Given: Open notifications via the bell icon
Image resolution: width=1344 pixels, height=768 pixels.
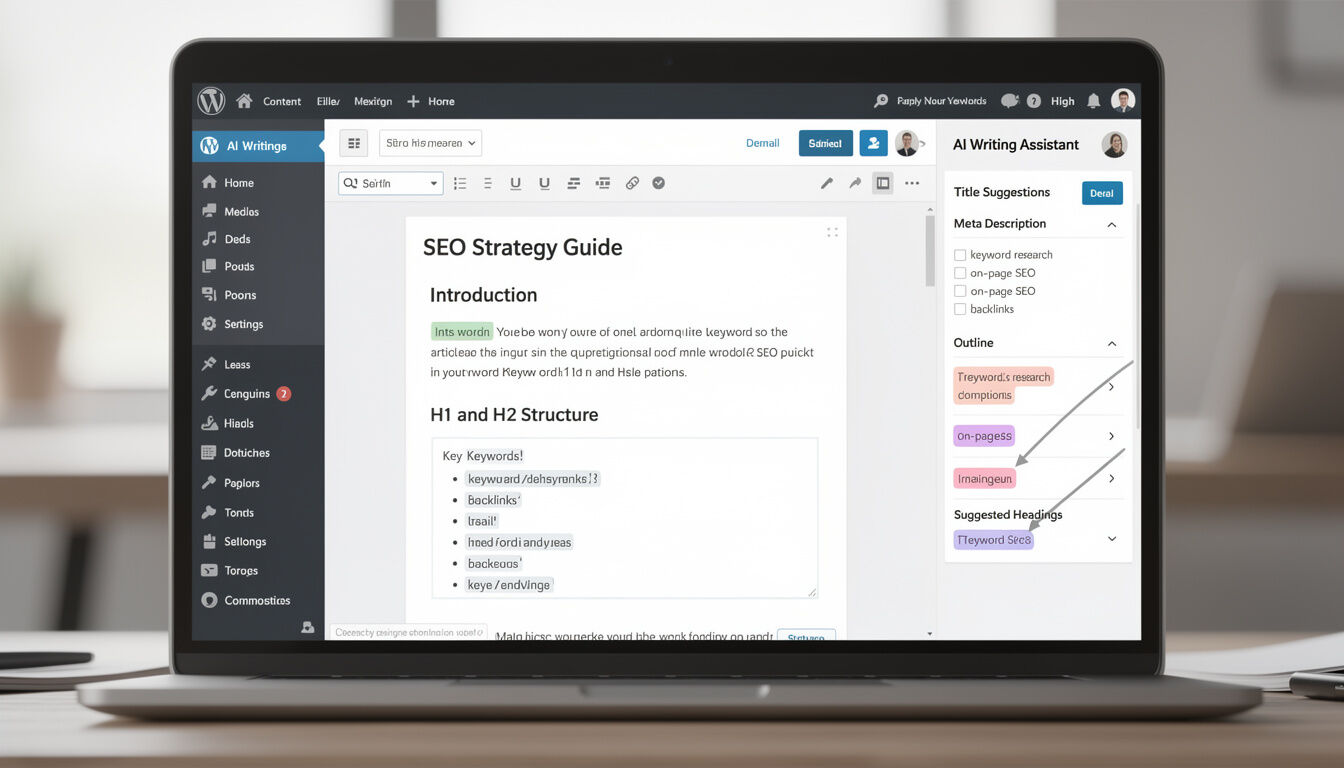Looking at the screenshot, I should pos(1094,101).
